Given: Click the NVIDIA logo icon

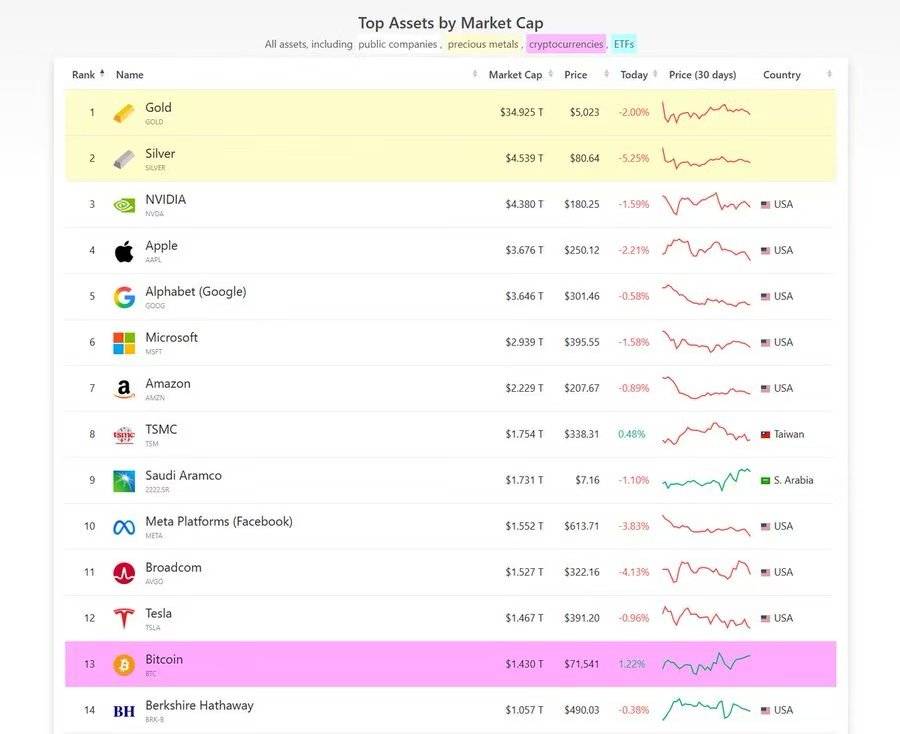Looking at the screenshot, I should tap(124, 205).
